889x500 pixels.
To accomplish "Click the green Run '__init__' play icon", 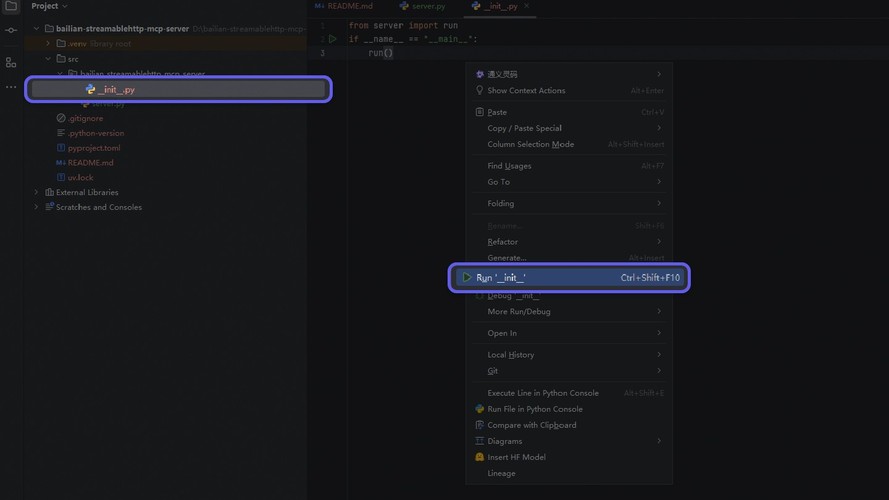I will point(466,278).
